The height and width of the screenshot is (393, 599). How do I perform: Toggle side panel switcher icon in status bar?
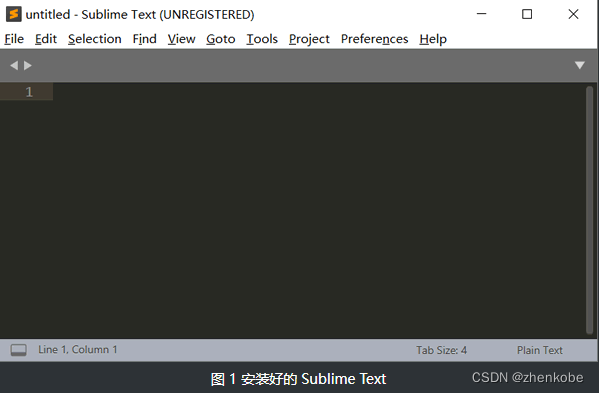(18, 350)
